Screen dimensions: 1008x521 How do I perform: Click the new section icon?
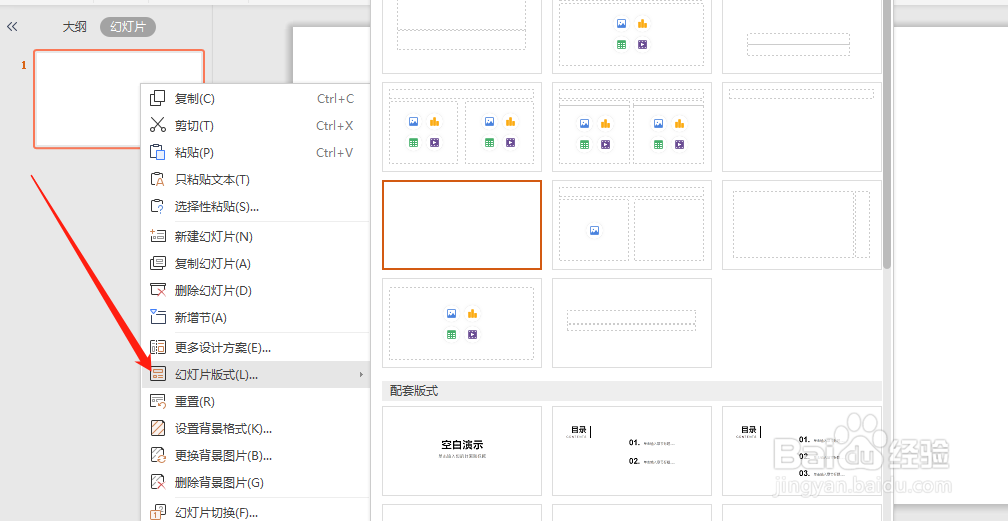pos(158,317)
